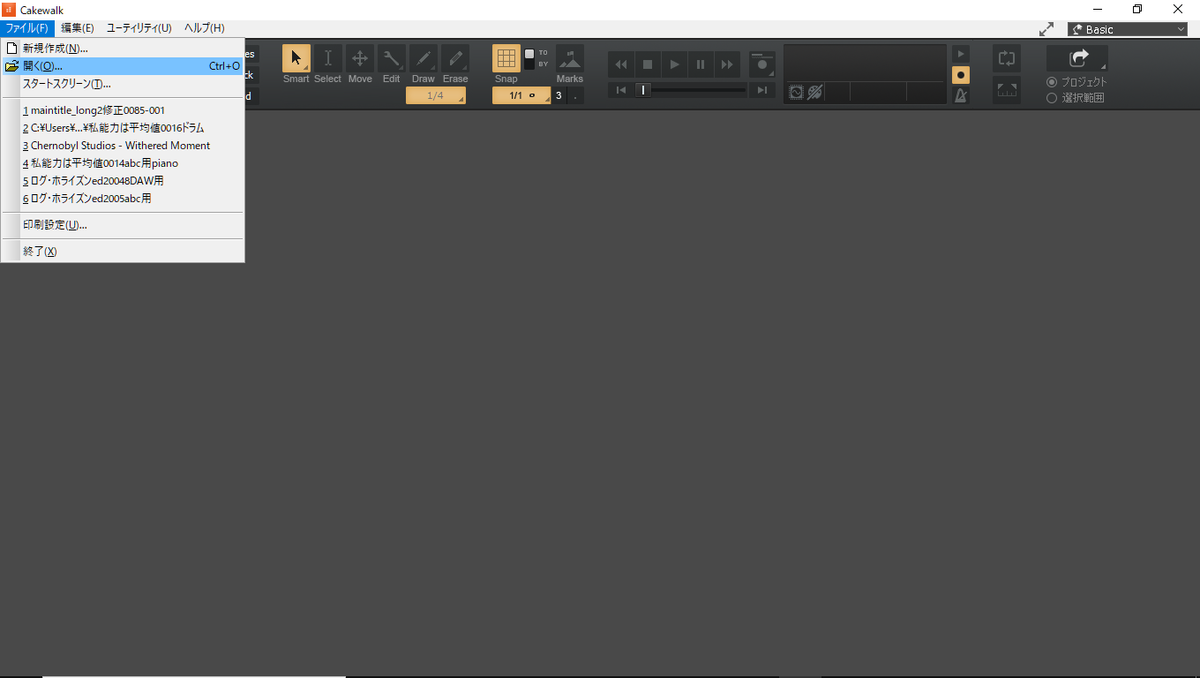Viewport: 1200px width, 678px height.
Task: Choose 新規作成(N)... menu entry
Action: point(122,48)
